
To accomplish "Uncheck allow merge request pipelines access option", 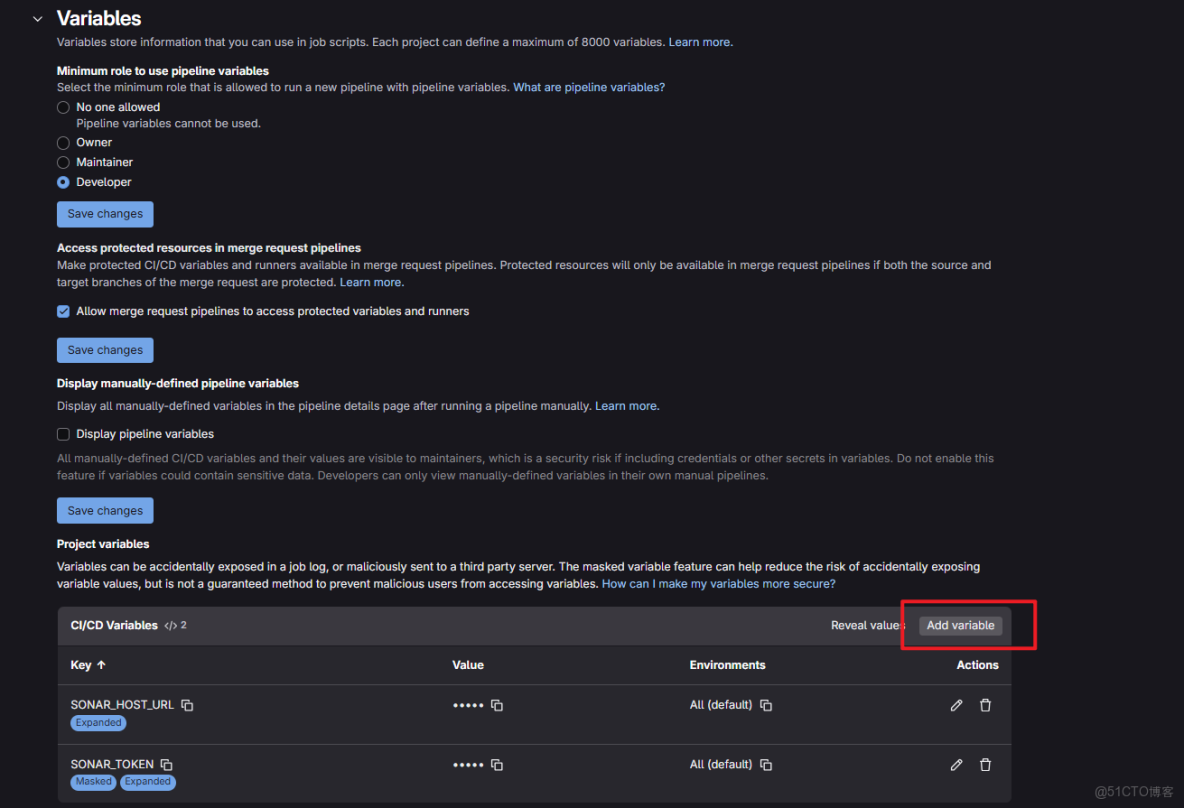I will tap(63, 311).
